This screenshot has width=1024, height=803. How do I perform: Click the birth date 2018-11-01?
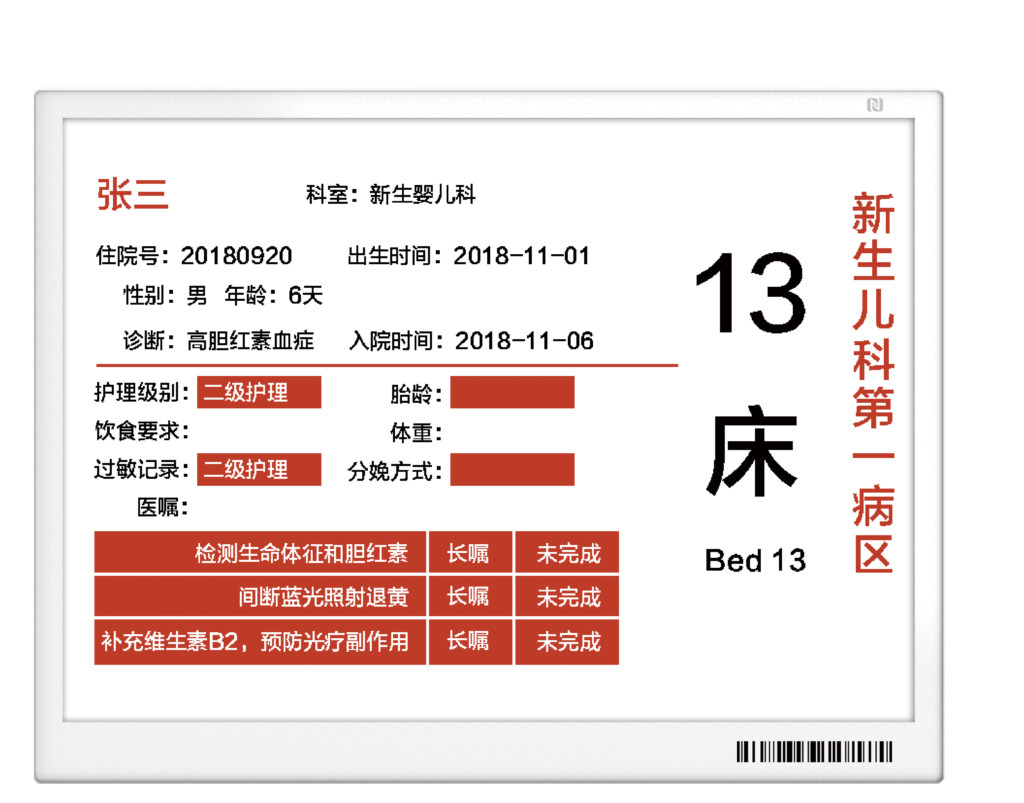pos(521,256)
